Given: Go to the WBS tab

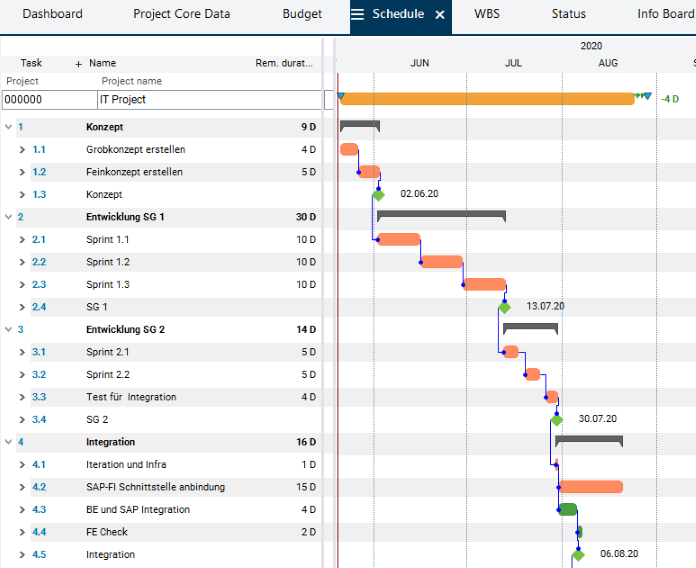Looking at the screenshot, I should coord(487,15).
